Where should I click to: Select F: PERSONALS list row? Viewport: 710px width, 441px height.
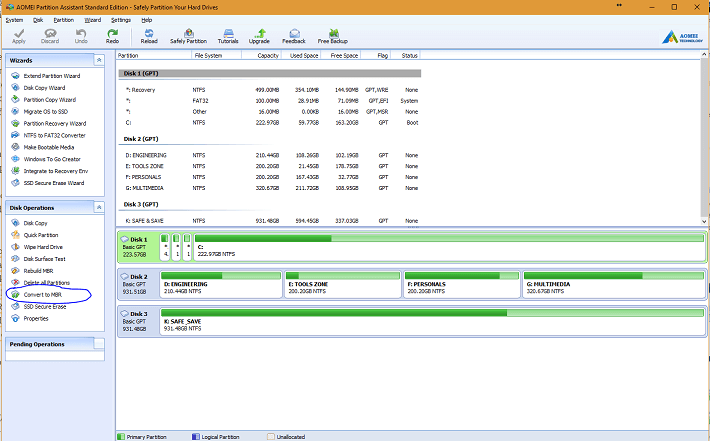[x=270, y=177]
